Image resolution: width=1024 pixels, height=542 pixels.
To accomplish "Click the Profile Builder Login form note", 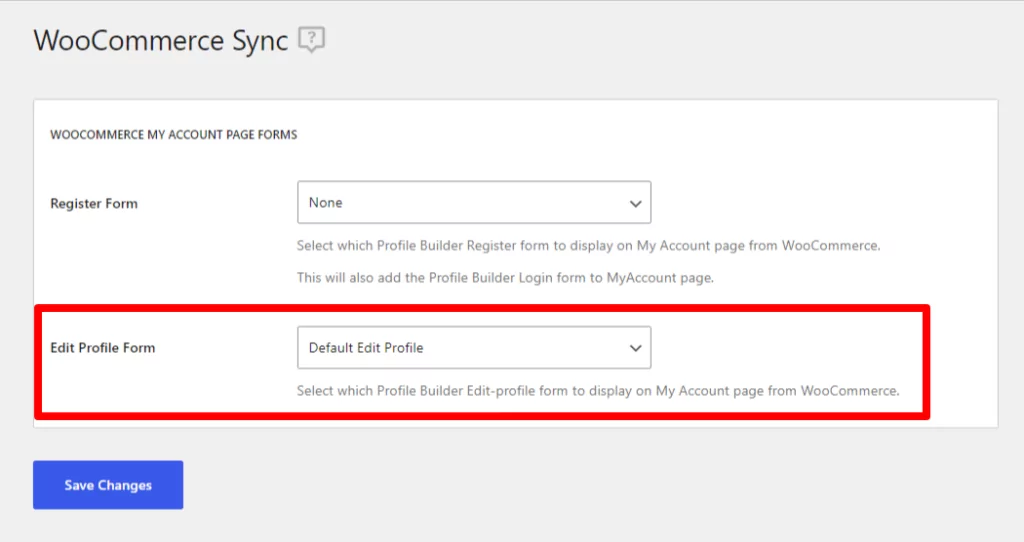I will 505,278.
